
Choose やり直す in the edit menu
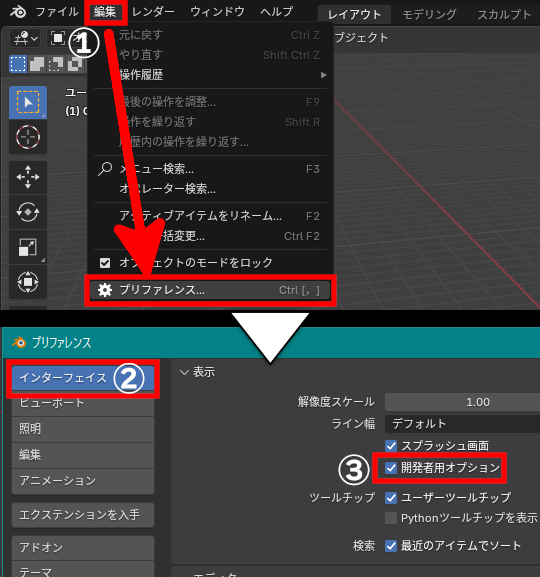211,55
